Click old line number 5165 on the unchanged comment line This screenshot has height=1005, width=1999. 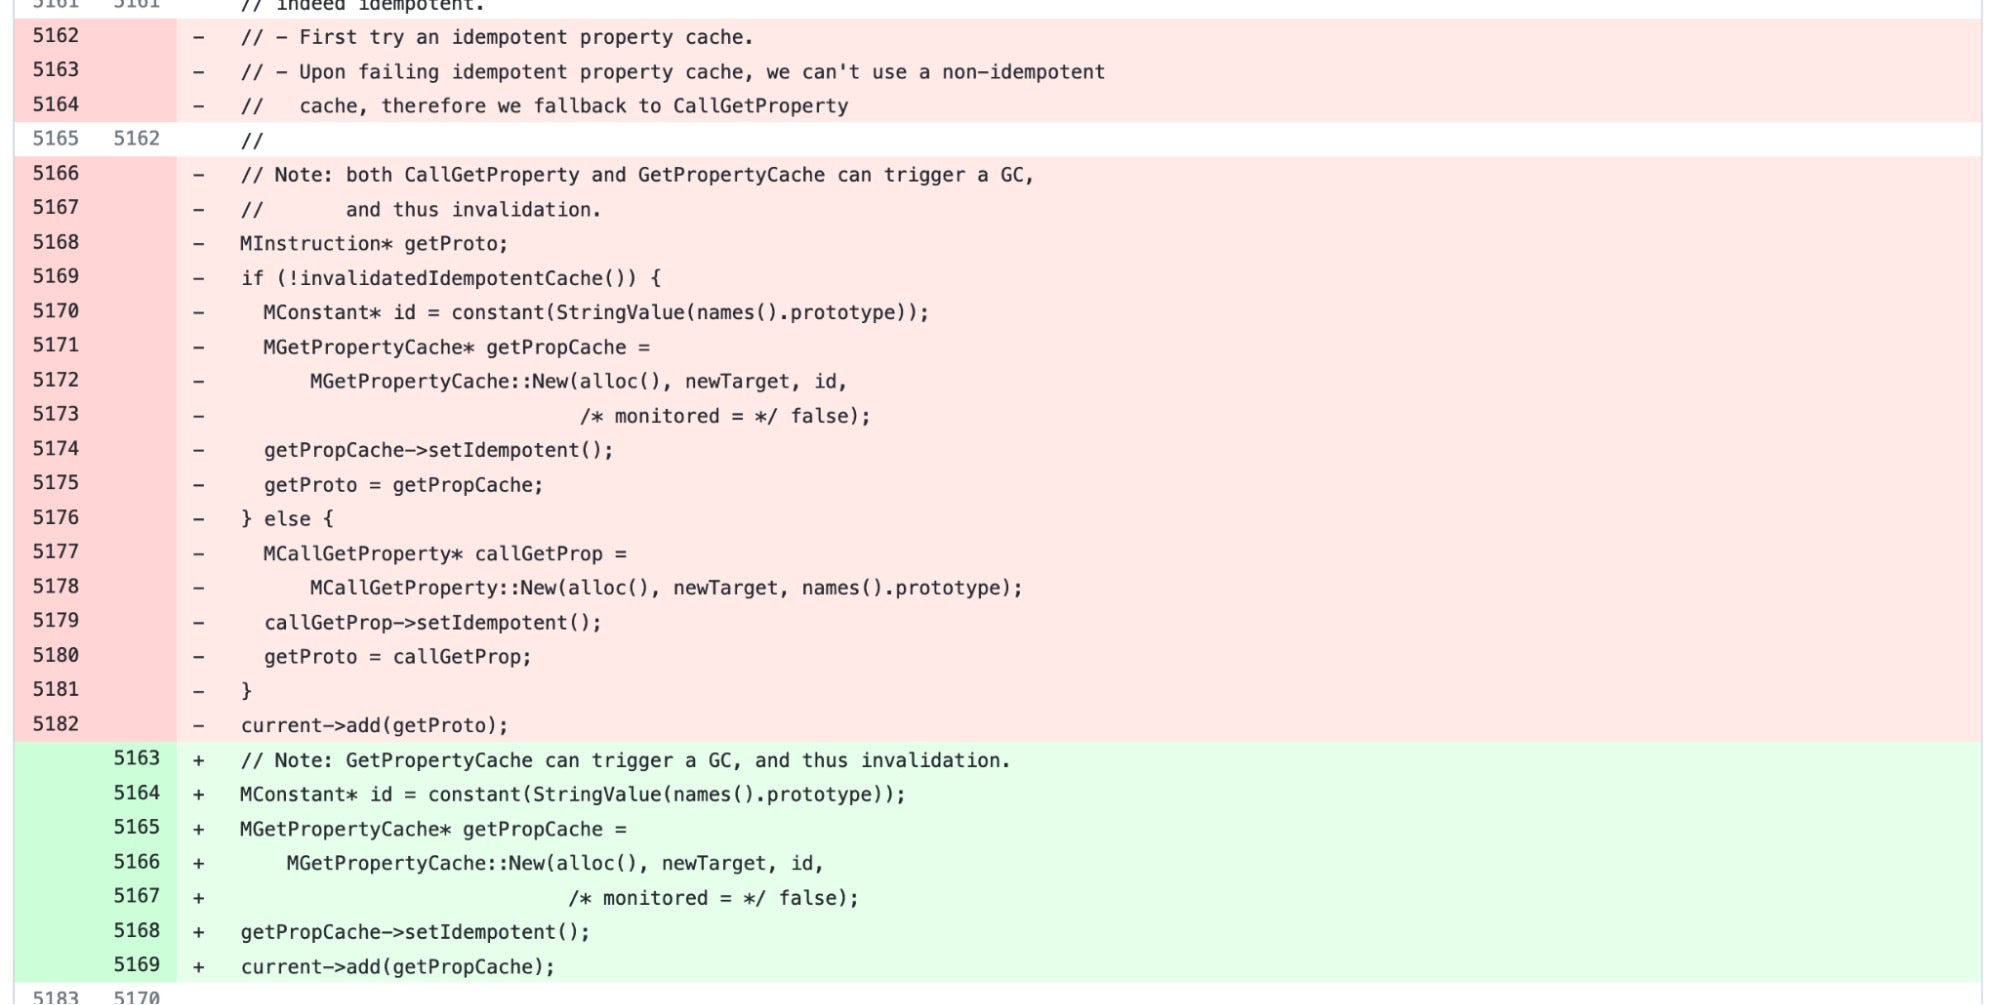pyautogui.click(x=55, y=138)
